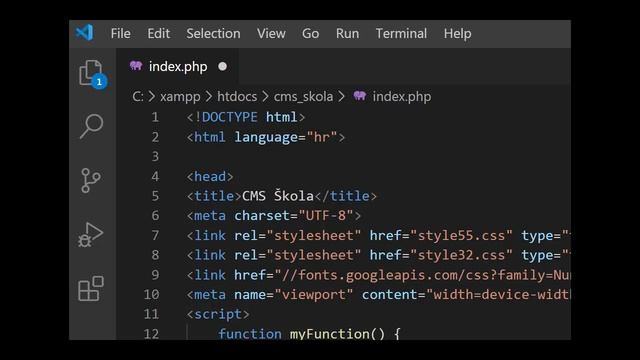
Task: Click line number 8 in gutter
Action: [155, 255]
